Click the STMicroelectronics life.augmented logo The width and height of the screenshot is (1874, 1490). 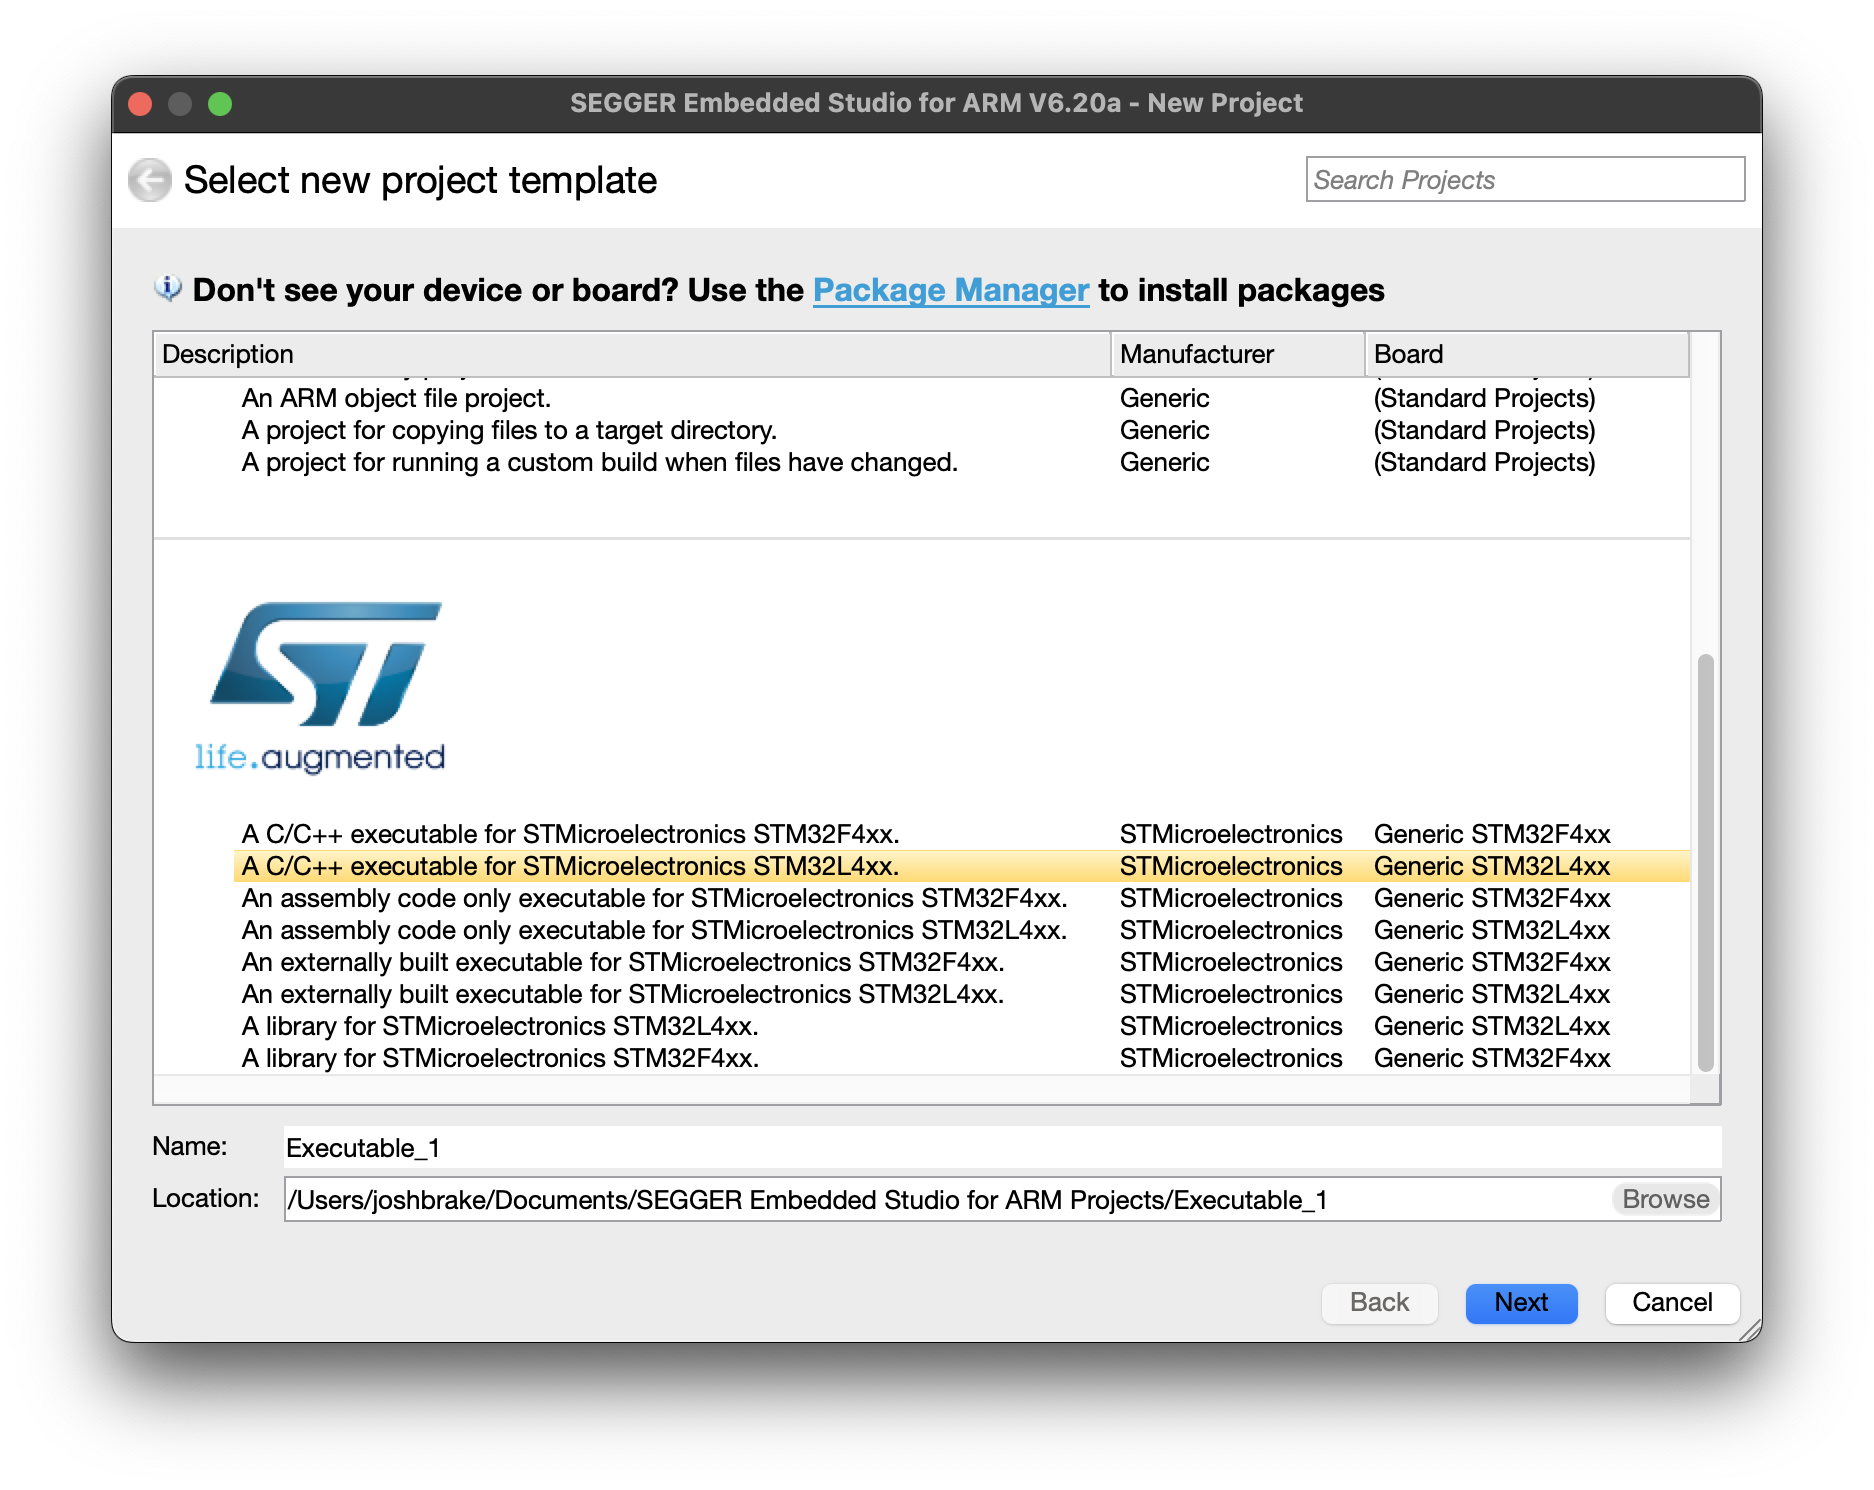pyautogui.click(x=321, y=687)
